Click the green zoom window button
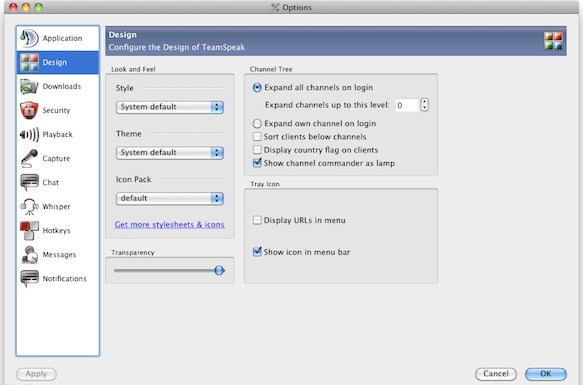 coord(39,7)
